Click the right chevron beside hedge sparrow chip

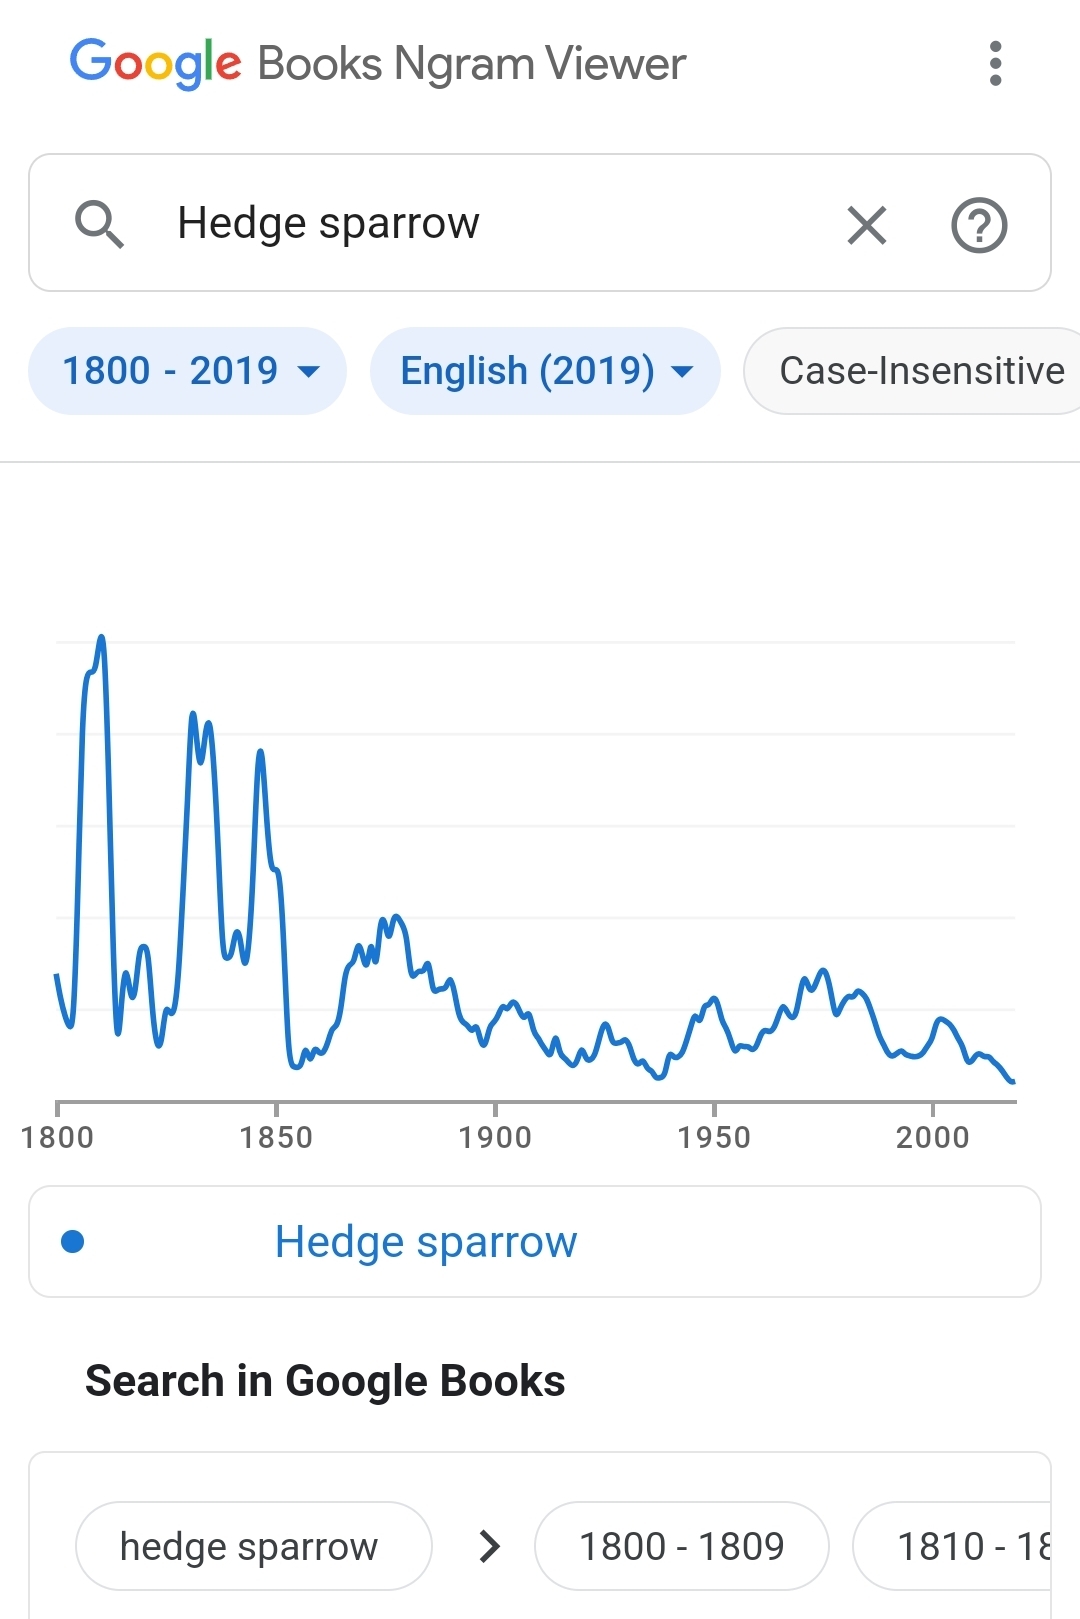(489, 1546)
